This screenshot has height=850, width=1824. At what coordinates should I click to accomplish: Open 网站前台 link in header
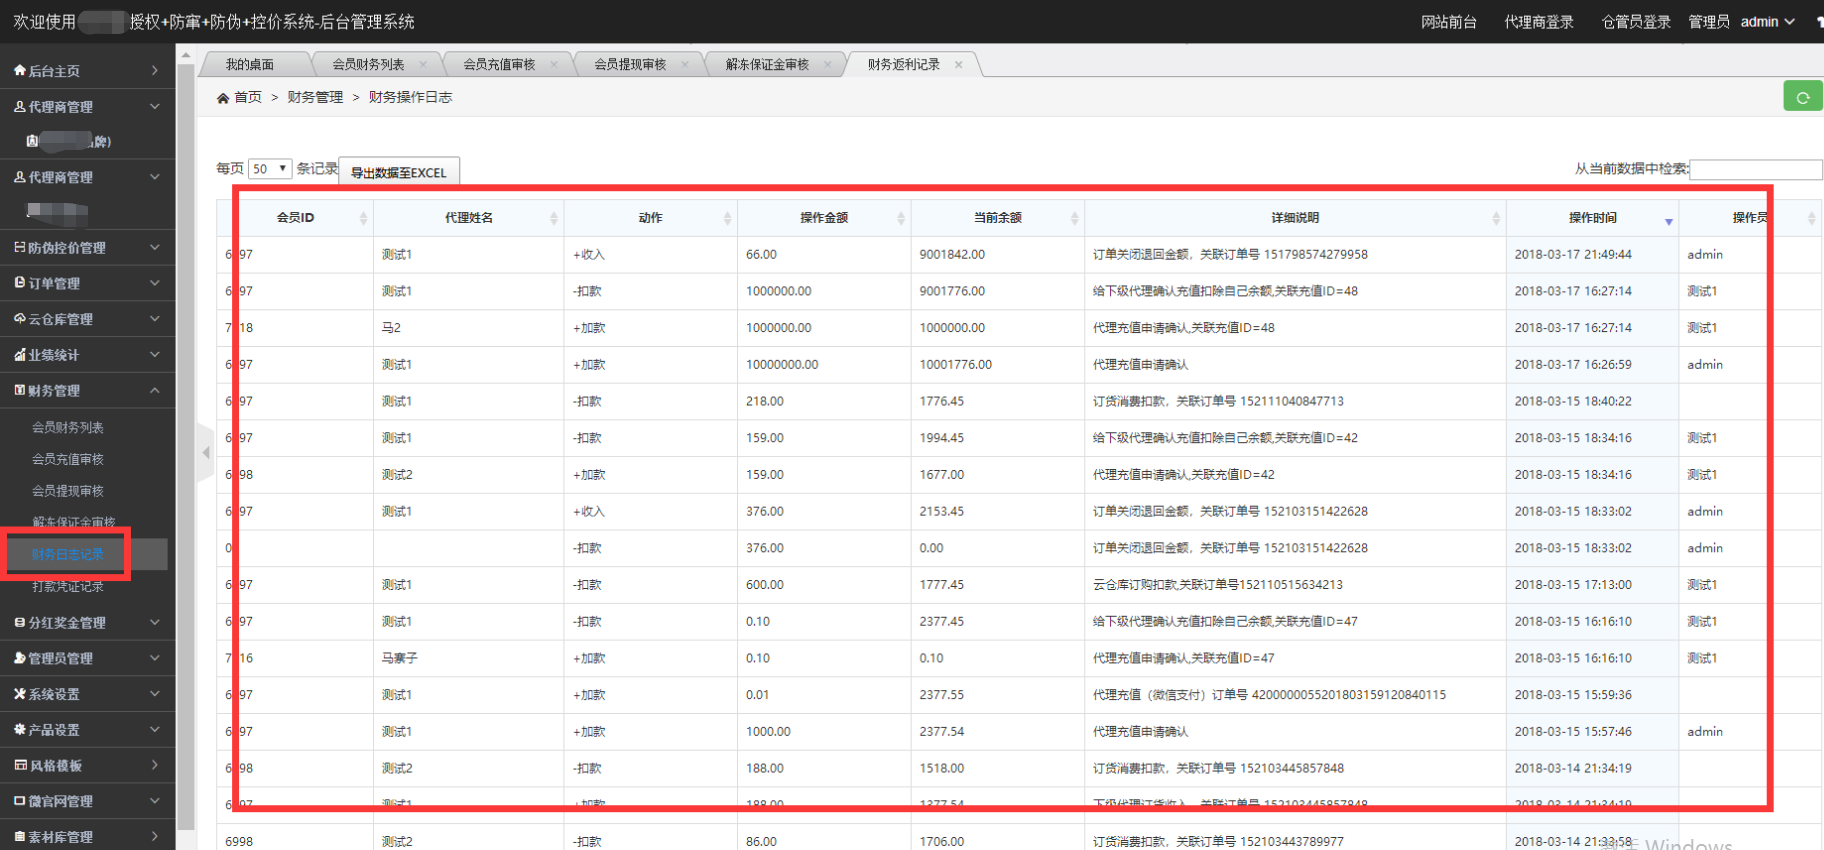coord(1449,22)
